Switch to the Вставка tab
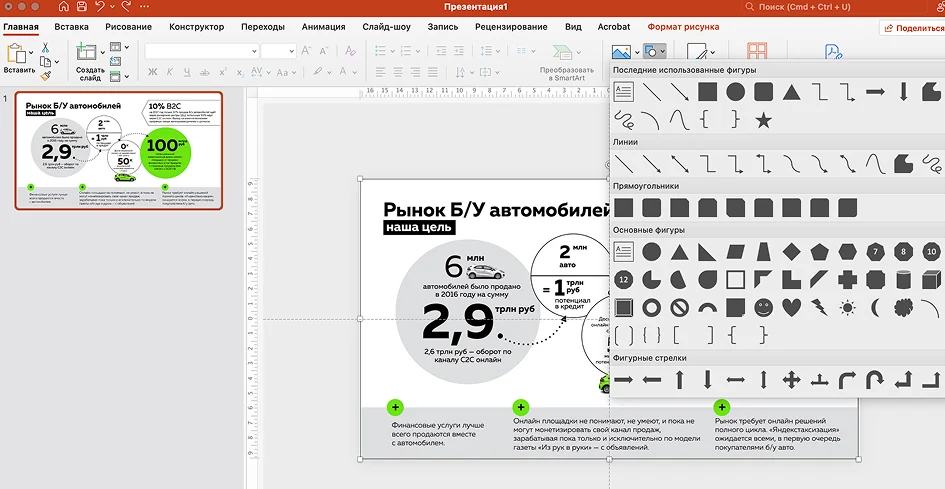Image resolution: width=945 pixels, height=489 pixels. (71, 27)
